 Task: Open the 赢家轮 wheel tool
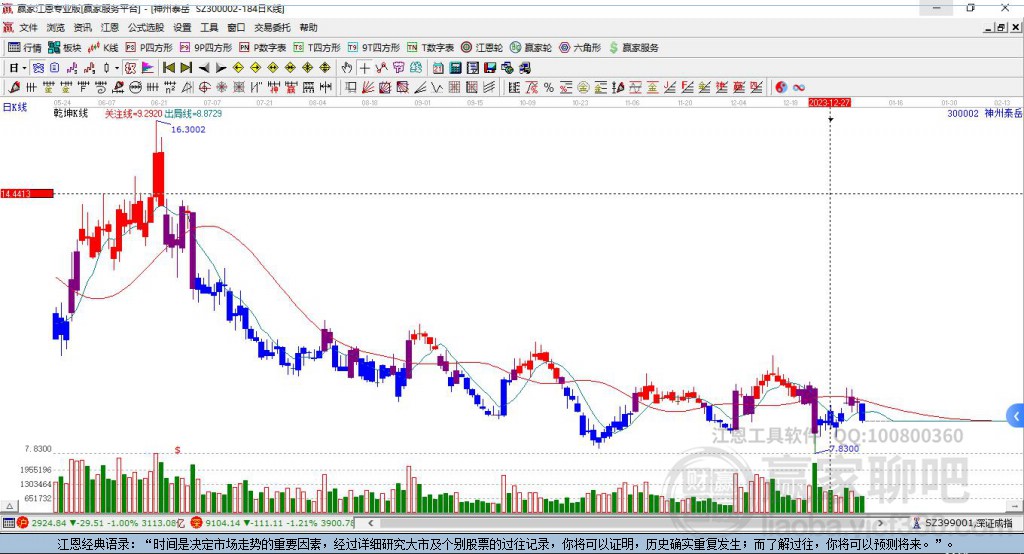point(531,48)
